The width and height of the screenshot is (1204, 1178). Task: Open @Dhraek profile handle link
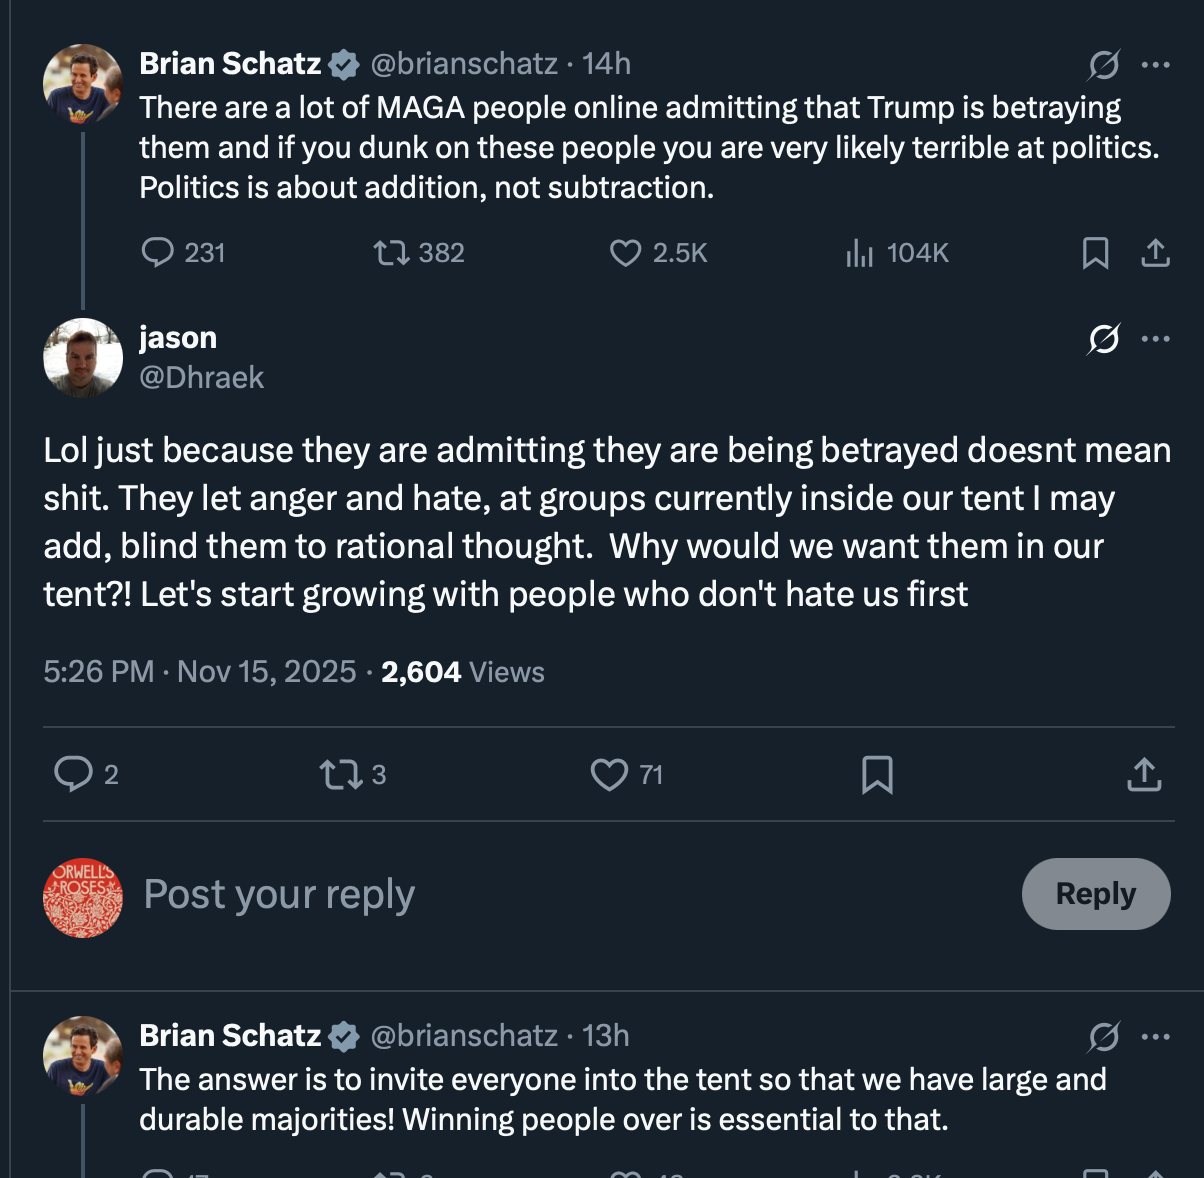pos(201,378)
